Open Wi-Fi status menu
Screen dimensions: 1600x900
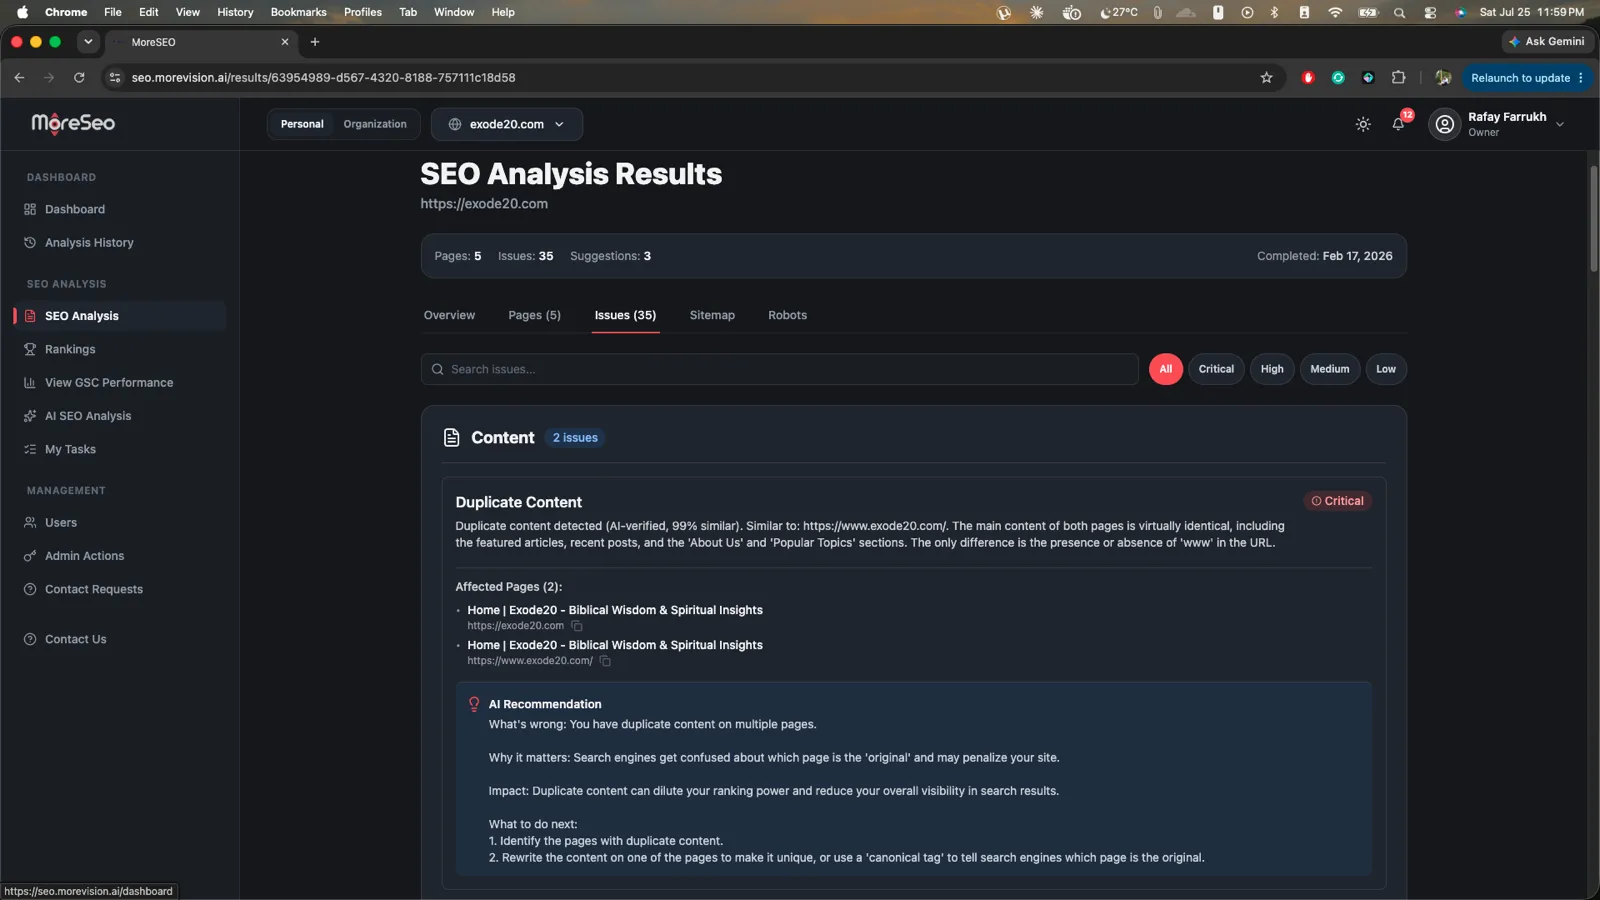(1335, 12)
